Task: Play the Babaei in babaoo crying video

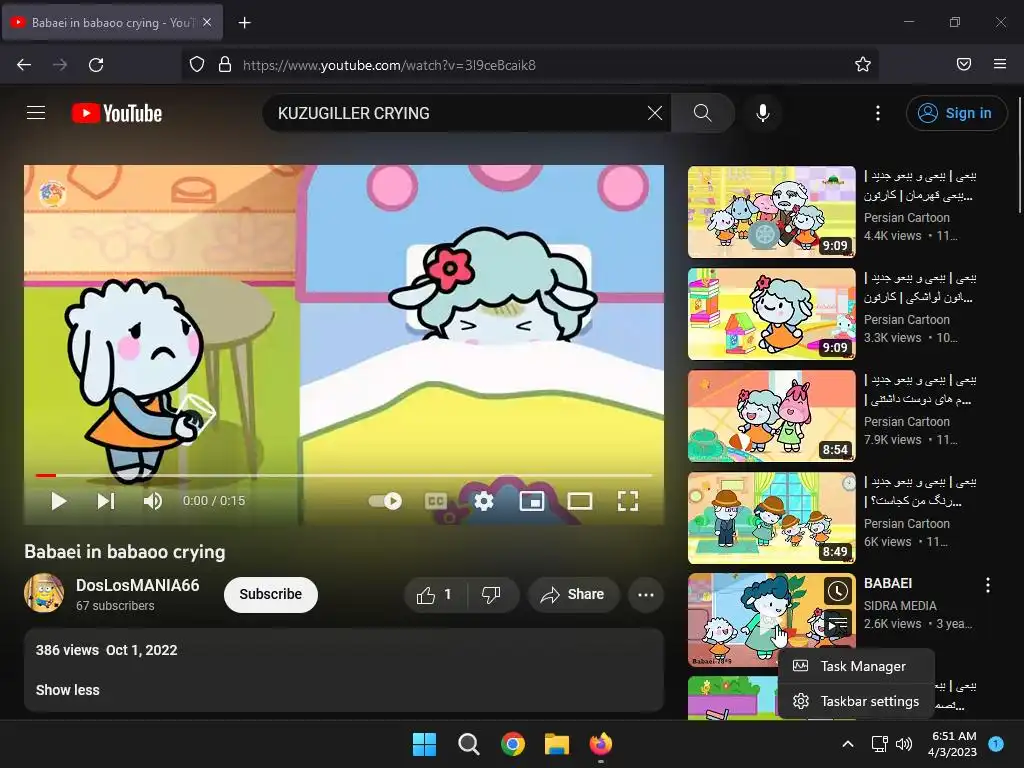Action: point(59,501)
